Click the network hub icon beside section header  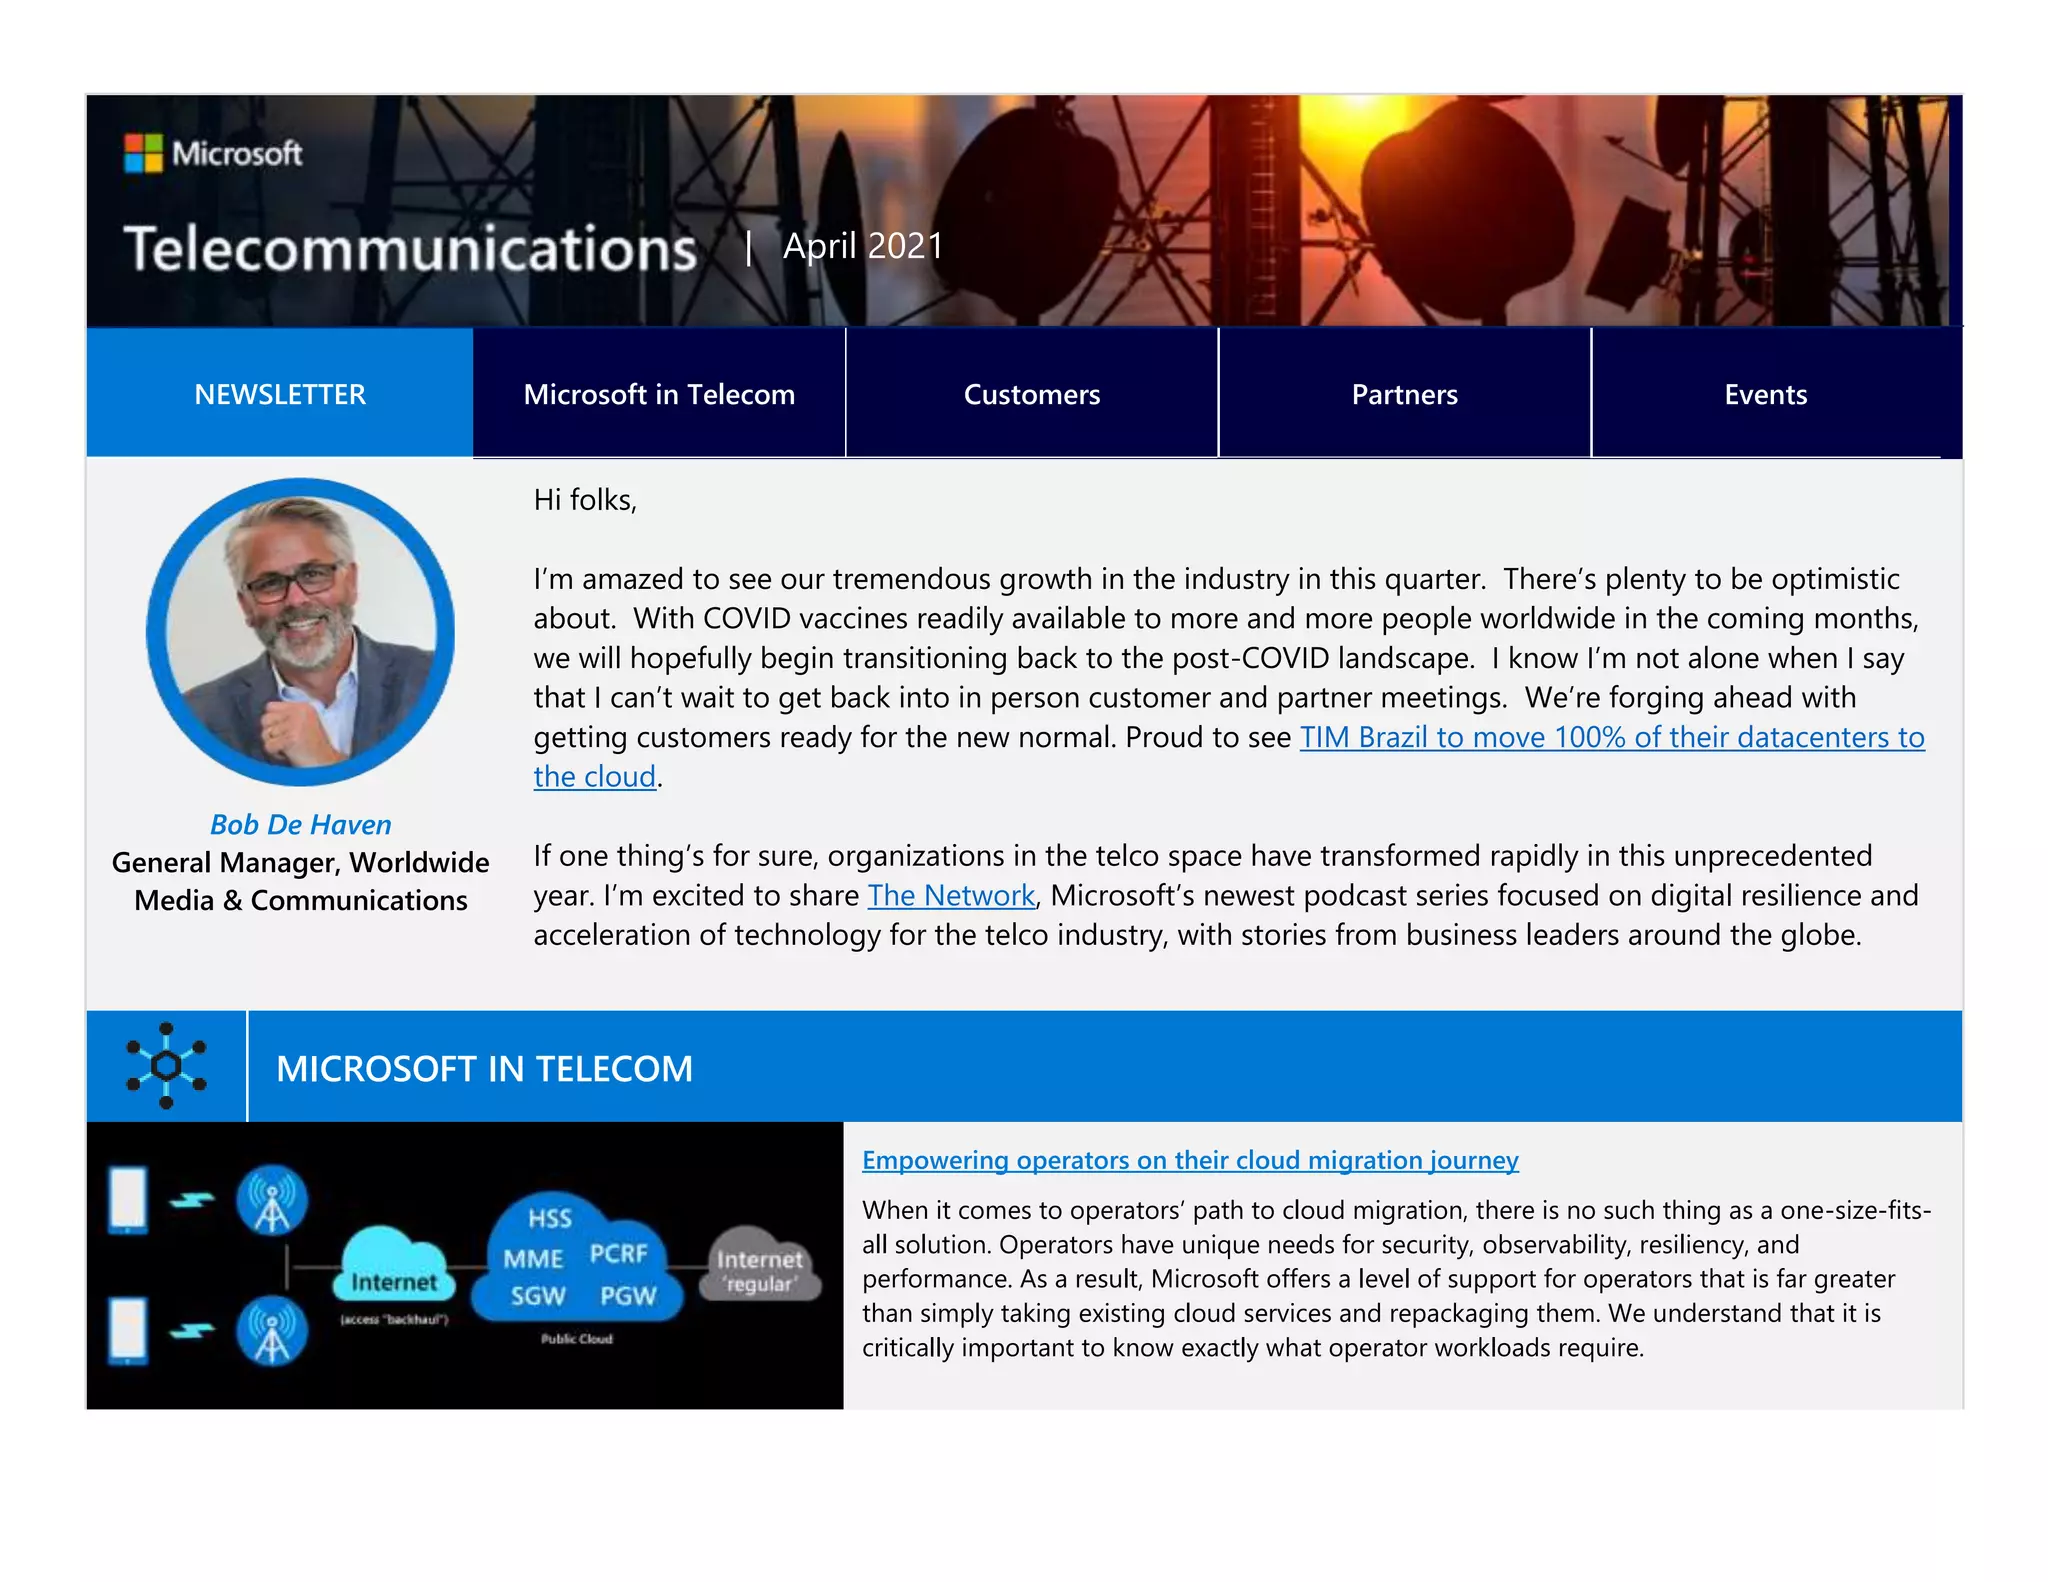[166, 1066]
